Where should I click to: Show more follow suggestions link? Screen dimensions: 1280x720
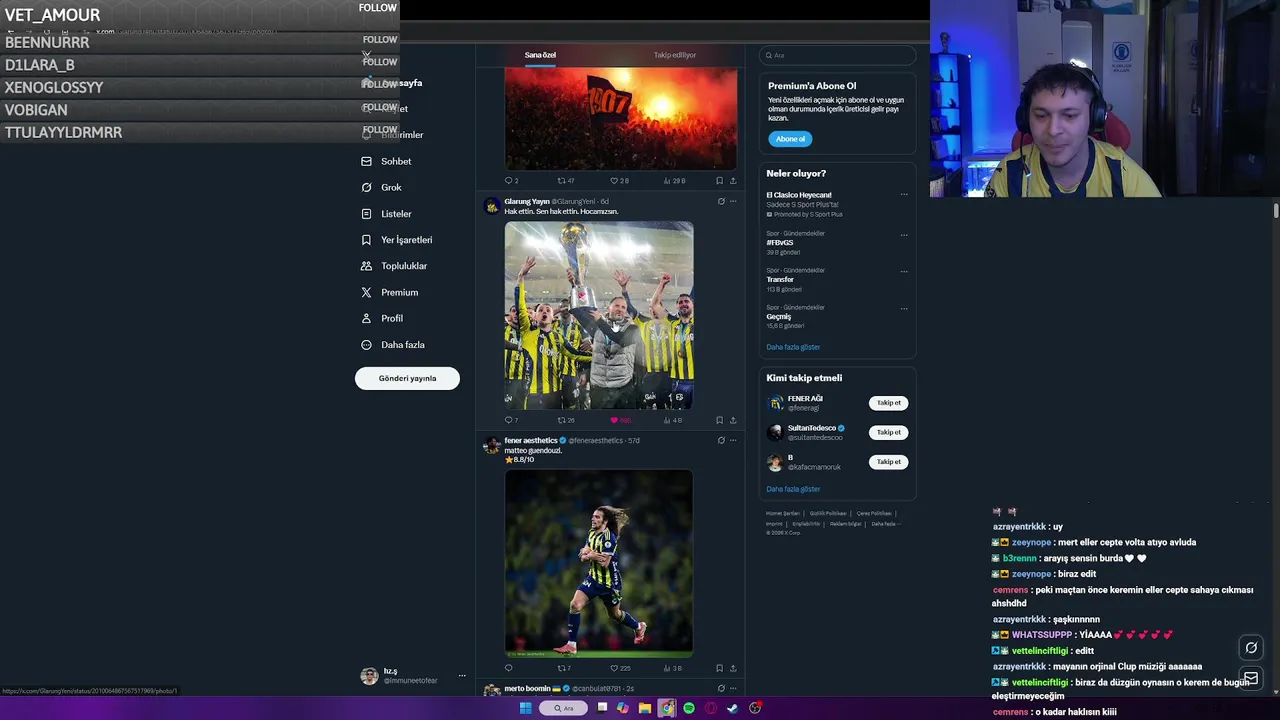(793, 489)
